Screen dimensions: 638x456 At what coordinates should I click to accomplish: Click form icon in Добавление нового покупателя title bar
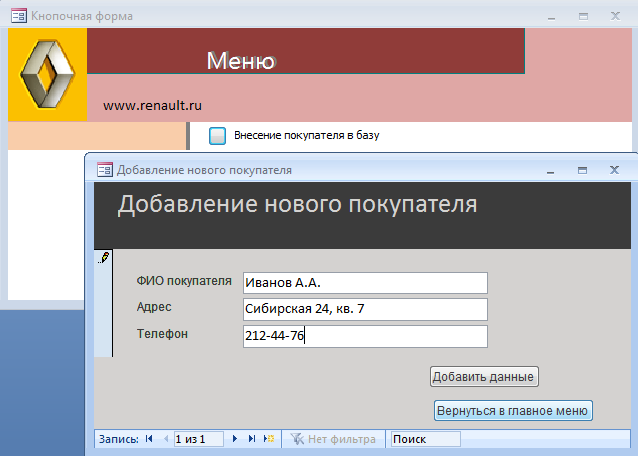[x=105, y=170]
